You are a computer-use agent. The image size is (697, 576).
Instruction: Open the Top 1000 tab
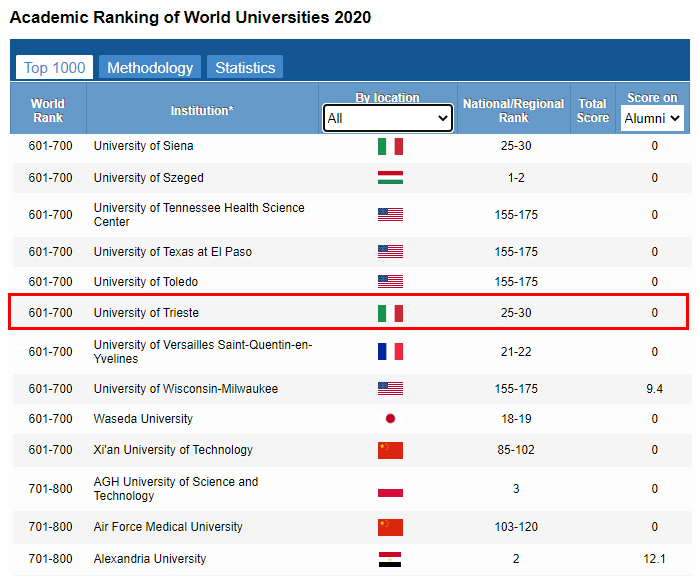pos(54,68)
